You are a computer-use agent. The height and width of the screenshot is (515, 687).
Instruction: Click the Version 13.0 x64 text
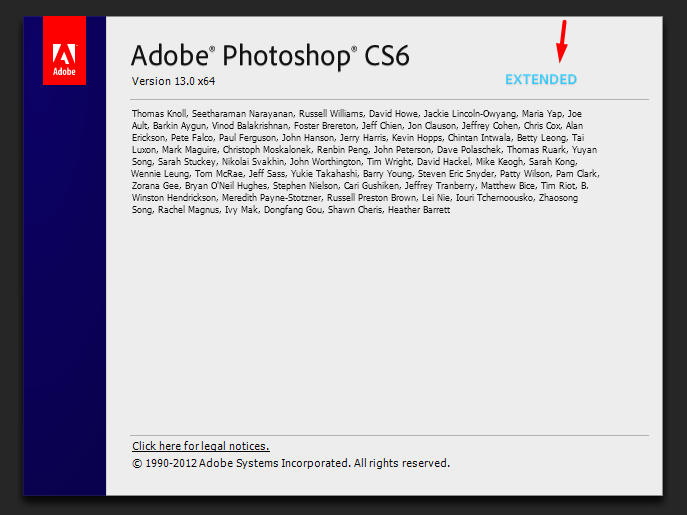pyautogui.click(x=174, y=81)
